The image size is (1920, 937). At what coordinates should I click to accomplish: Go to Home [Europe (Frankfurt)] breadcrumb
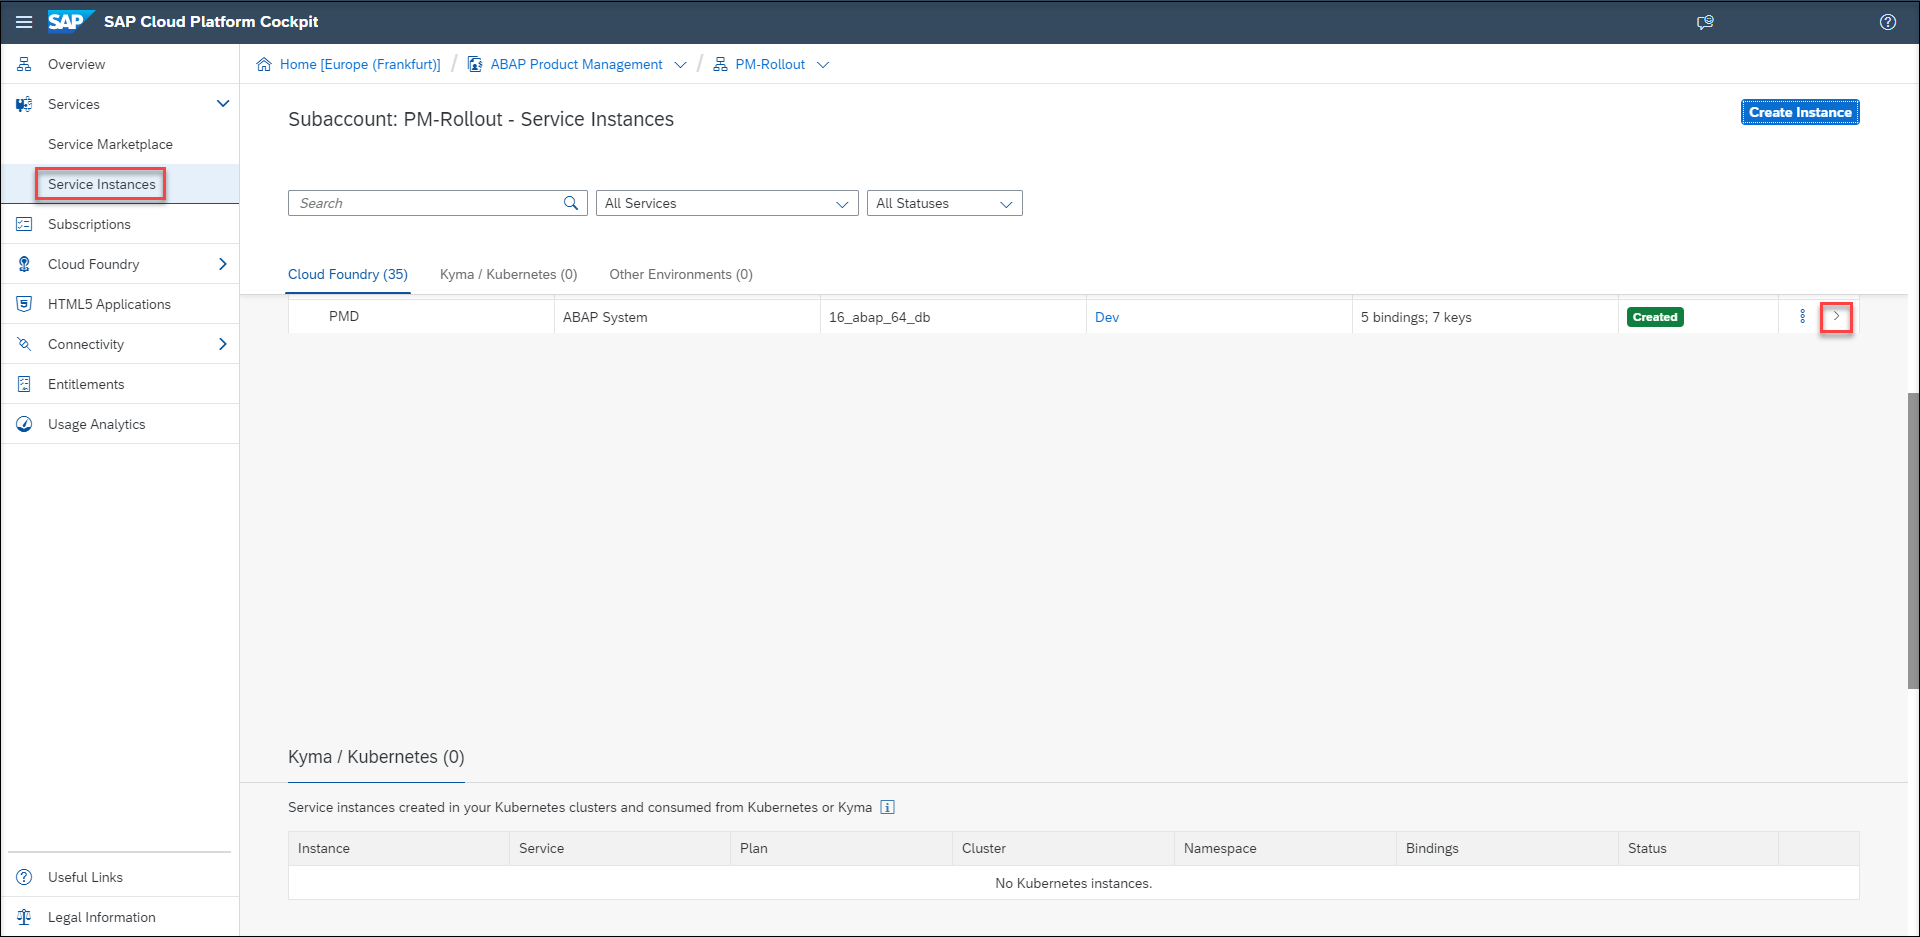pyautogui.click(x=360, y=64)
